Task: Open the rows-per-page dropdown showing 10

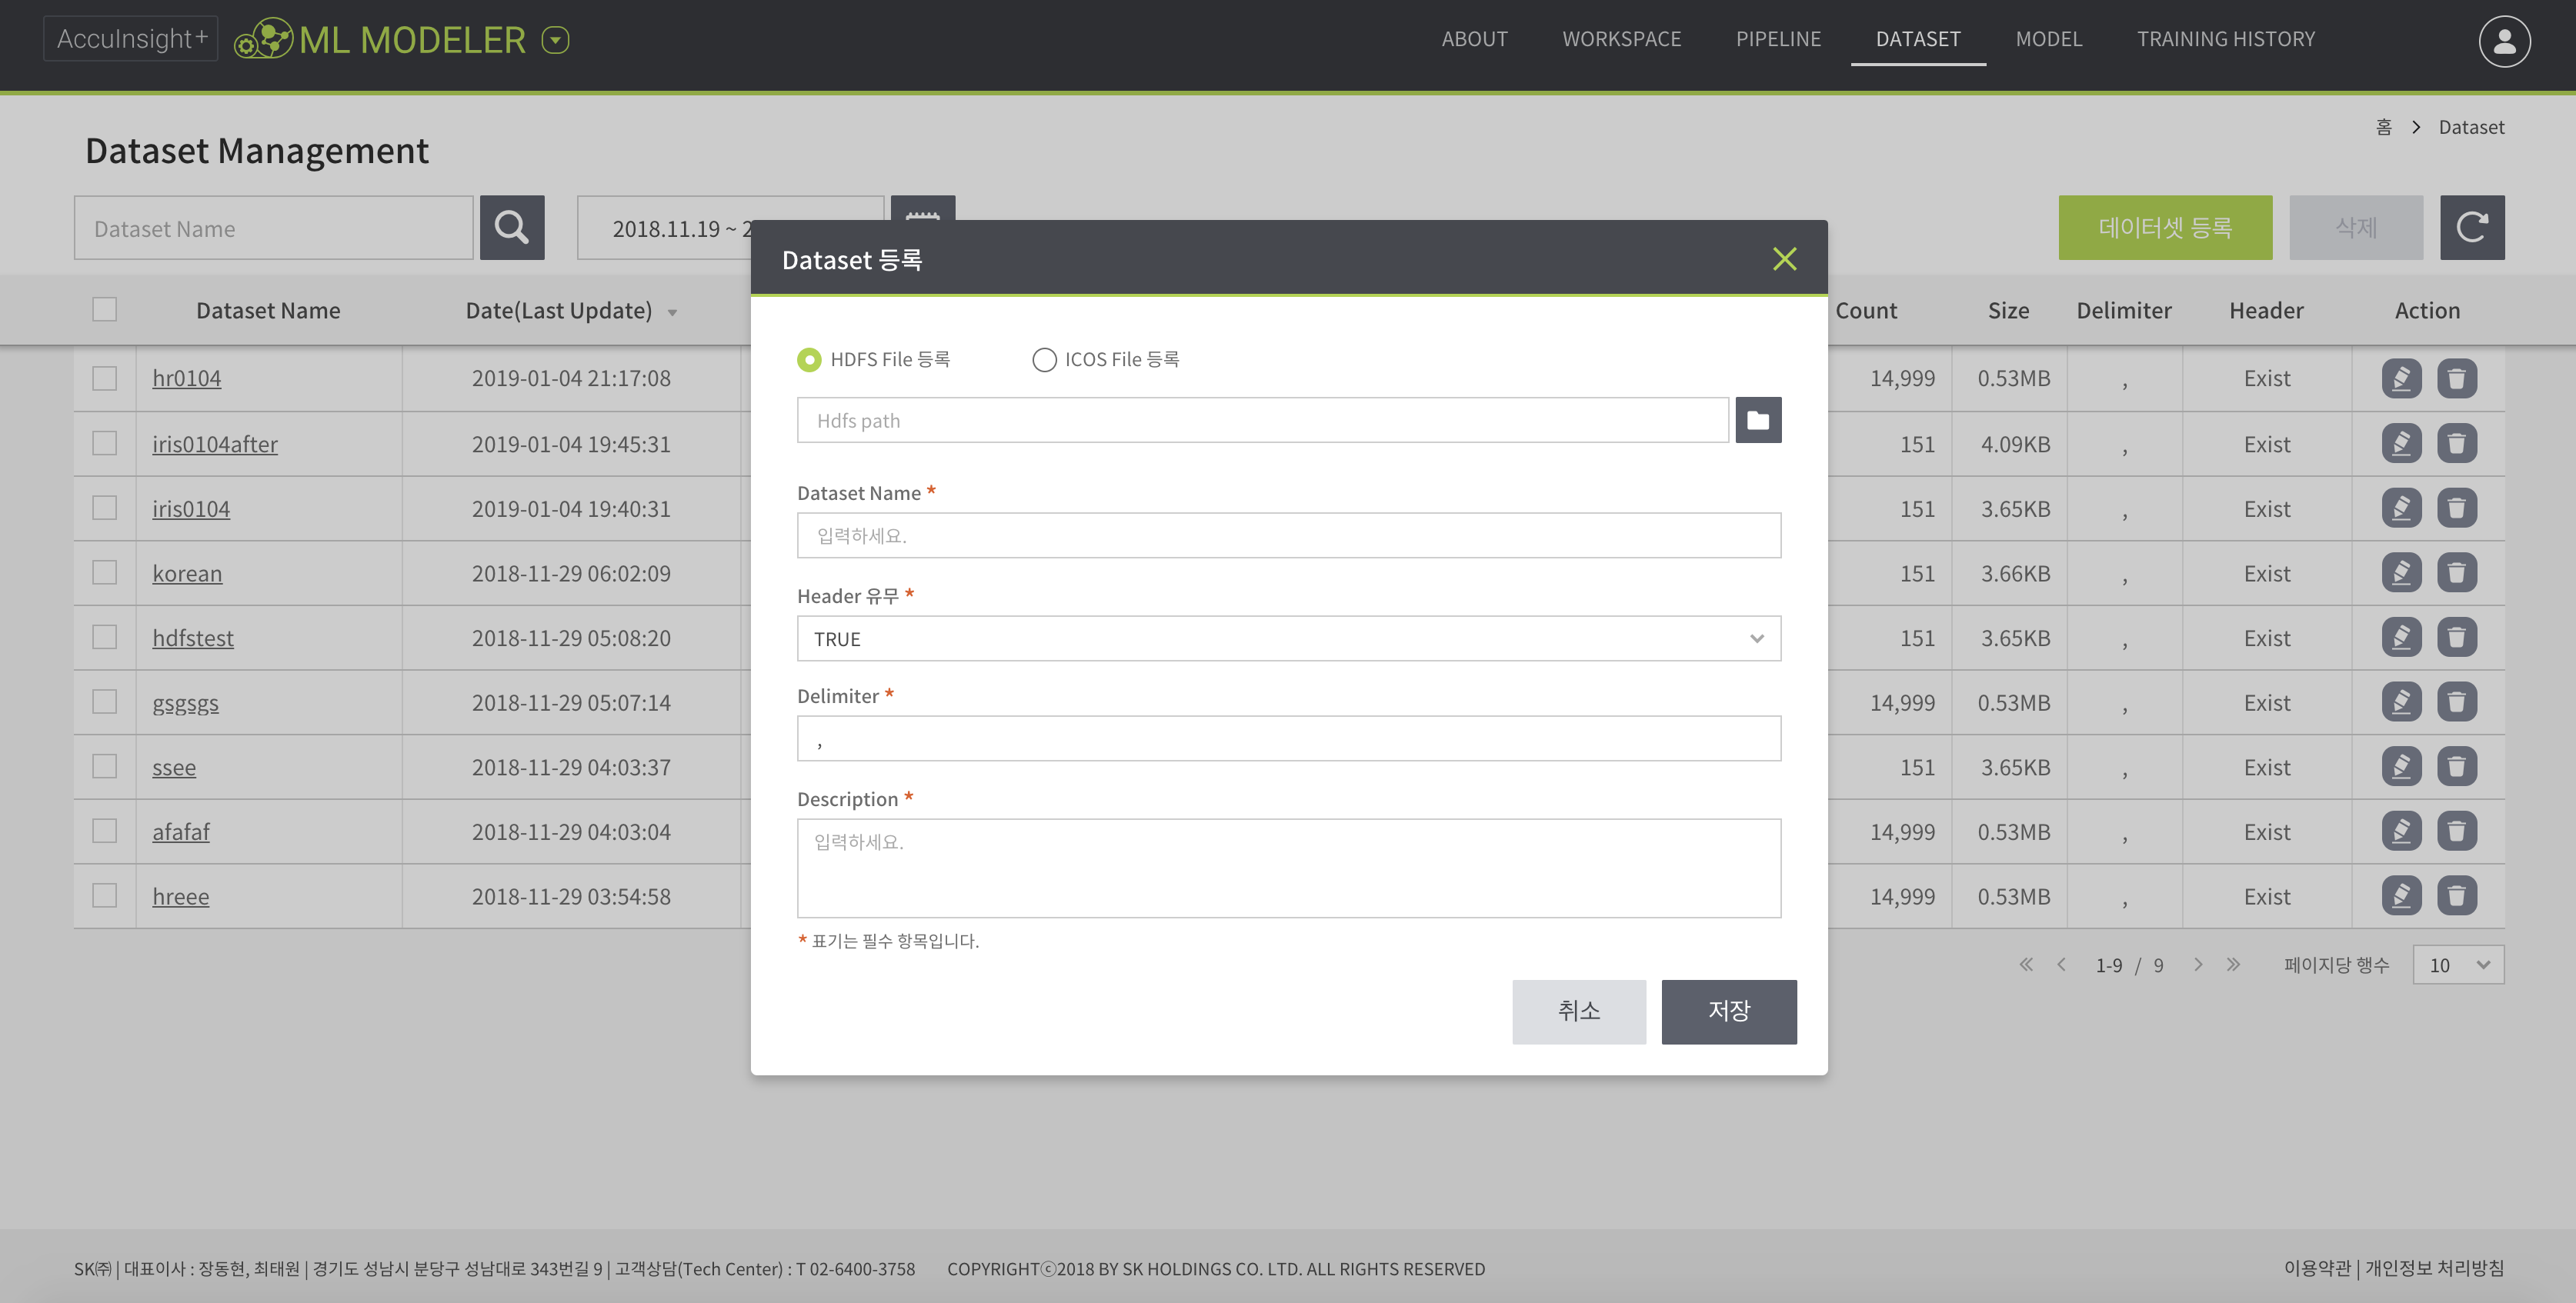Action: click(x=2458, y=964)
